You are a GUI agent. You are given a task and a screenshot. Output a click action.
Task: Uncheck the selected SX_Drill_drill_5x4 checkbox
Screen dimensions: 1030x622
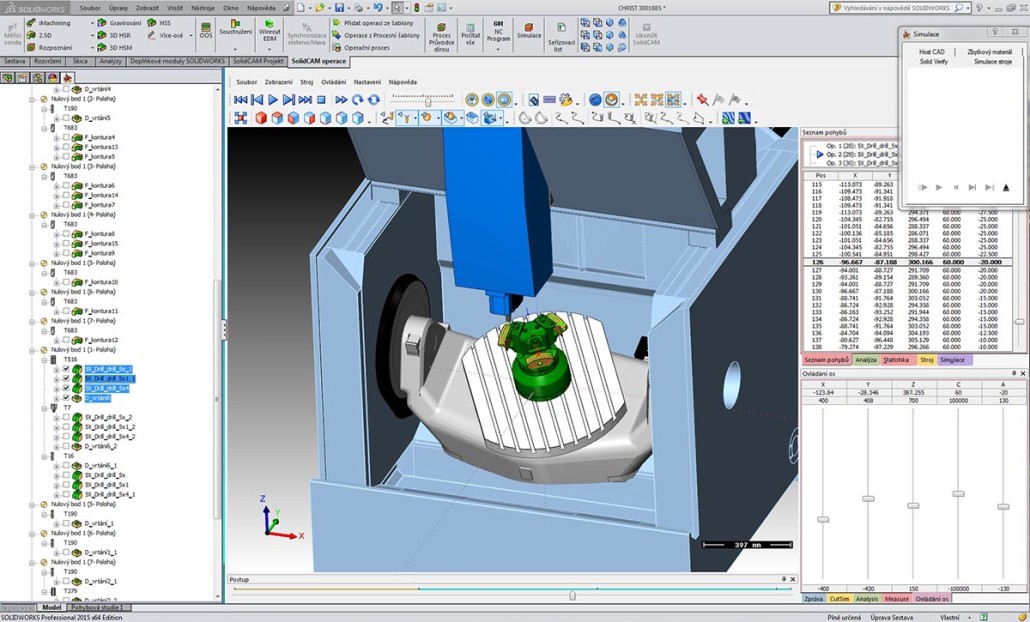[66, 389]
